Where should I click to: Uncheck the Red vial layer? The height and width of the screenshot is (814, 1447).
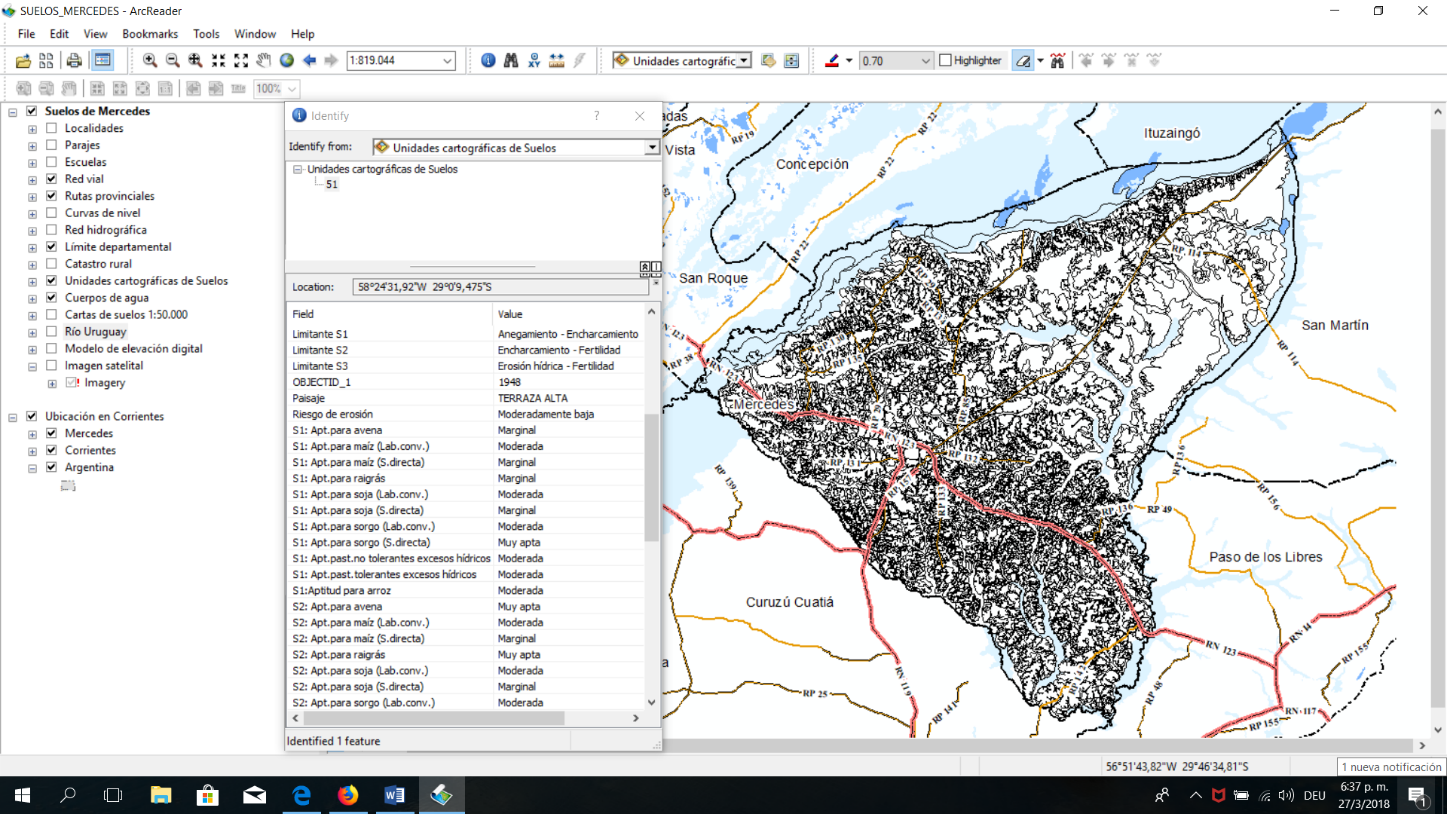point(52,179)
